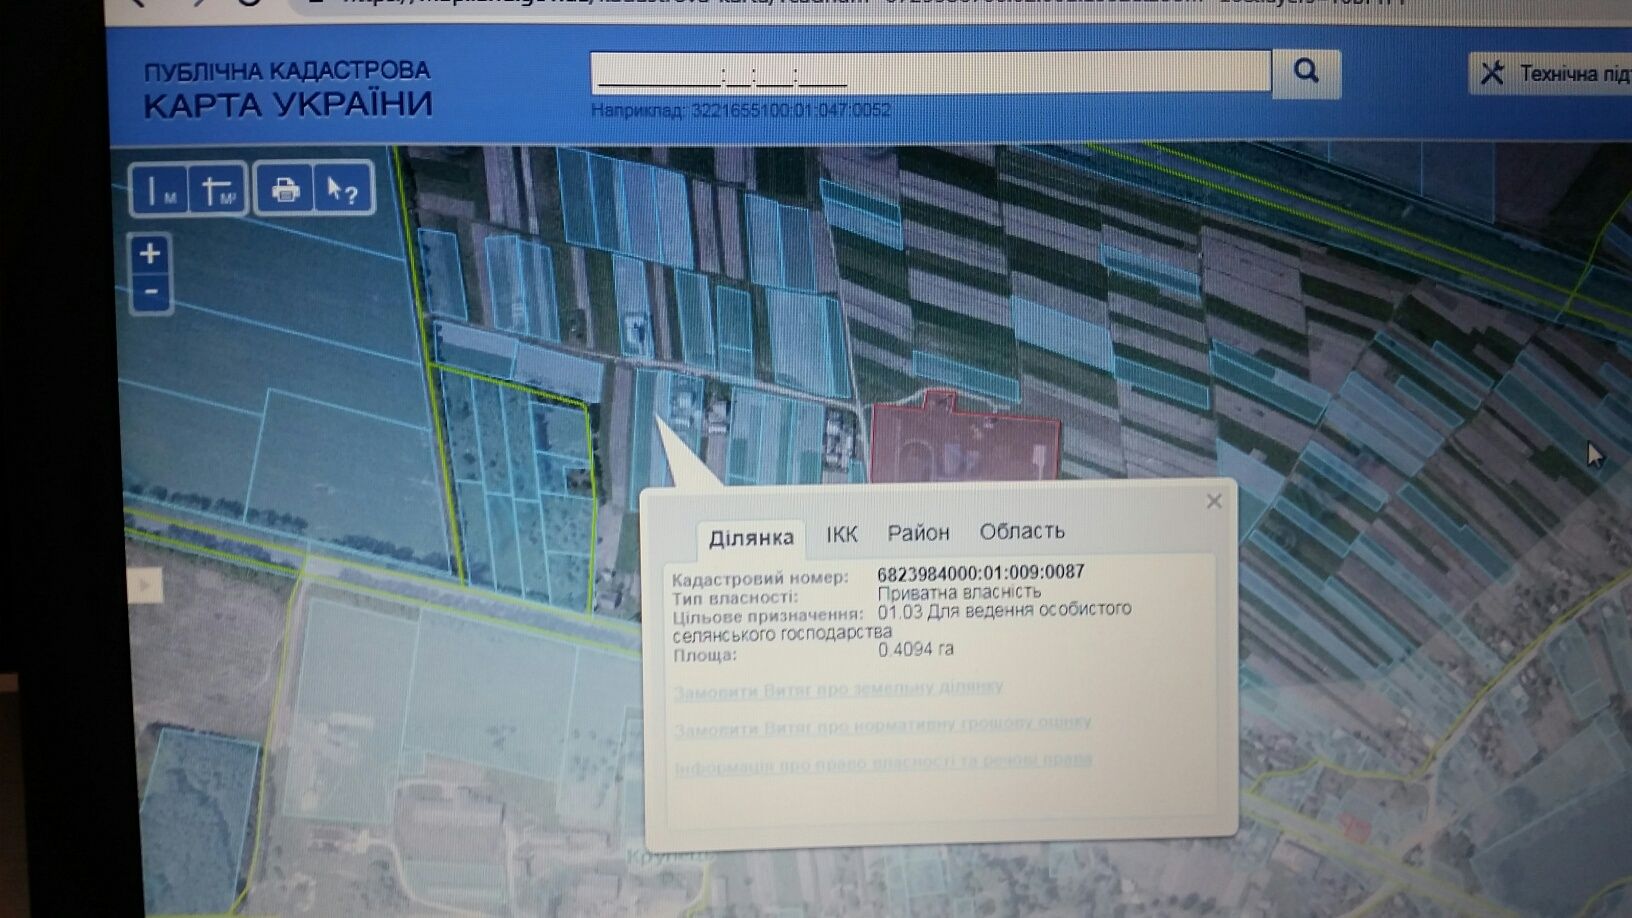Image resolution: width=1632 pixels, height=918 pixels.
Task: Switch to the Район tab
Action: point(918,532)
